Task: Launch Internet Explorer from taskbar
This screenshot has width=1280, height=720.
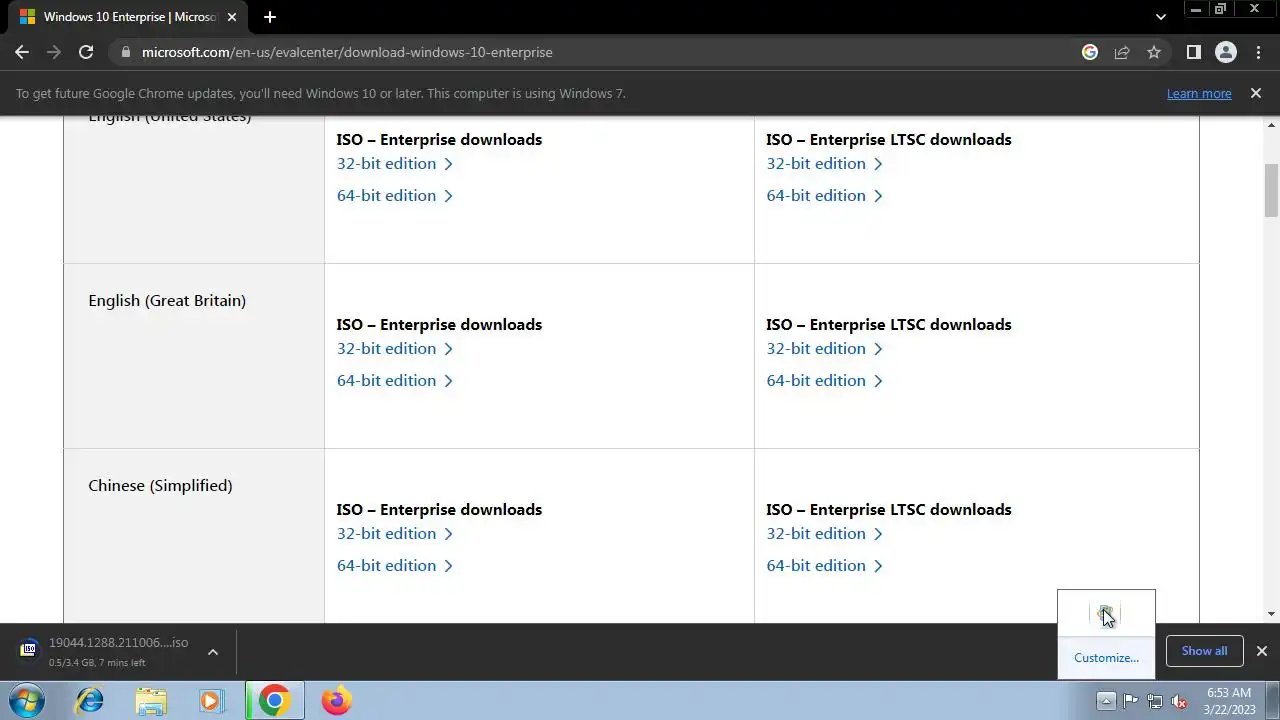Action: pyautogui.click(x=90, y=700)
